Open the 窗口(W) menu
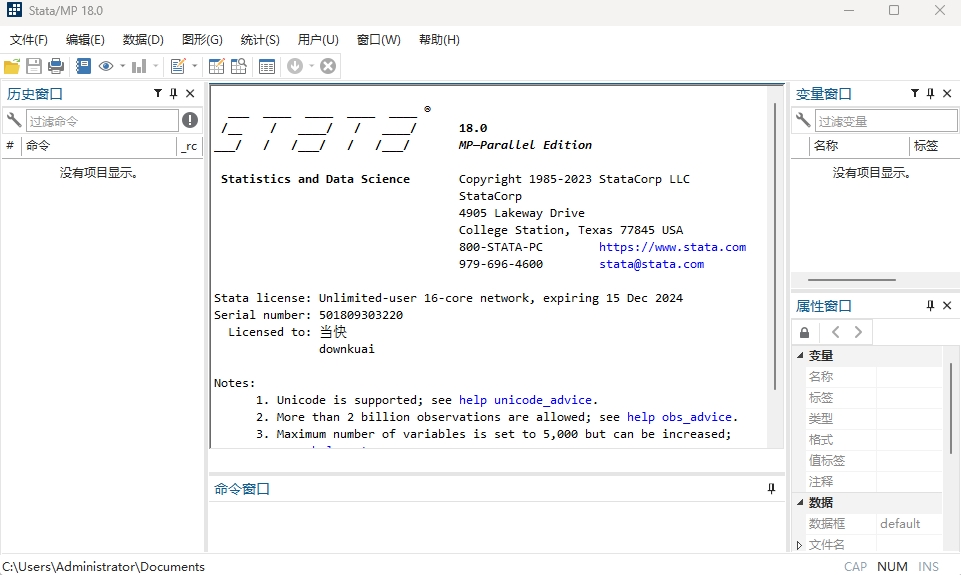 pos(379,40)
